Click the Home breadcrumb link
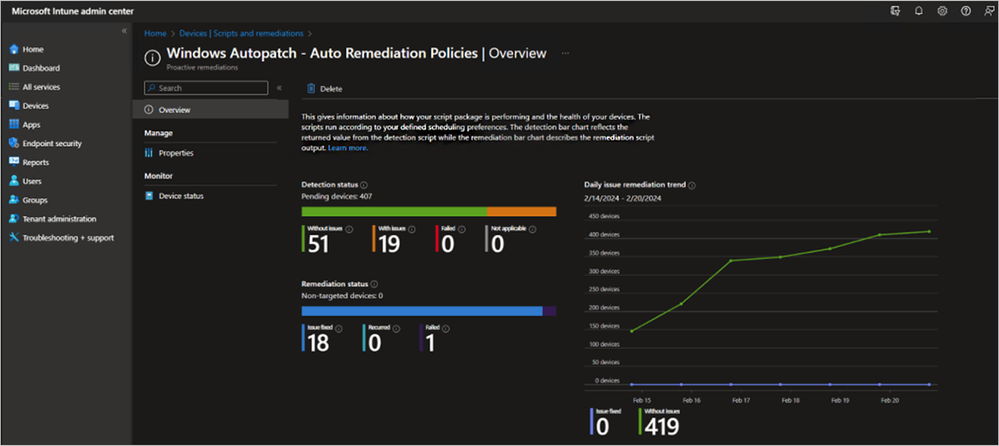The width and height of the screenshot is (999, 446). (155, 34)
